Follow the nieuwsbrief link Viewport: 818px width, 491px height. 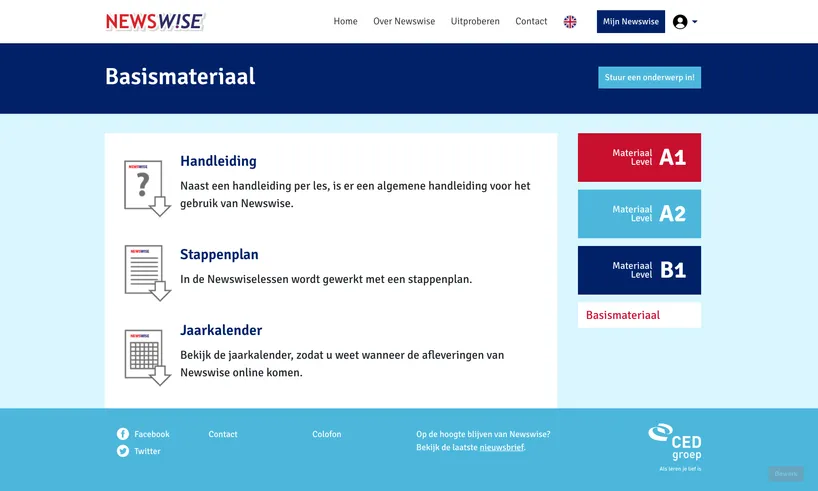click(x=501, y=447)
